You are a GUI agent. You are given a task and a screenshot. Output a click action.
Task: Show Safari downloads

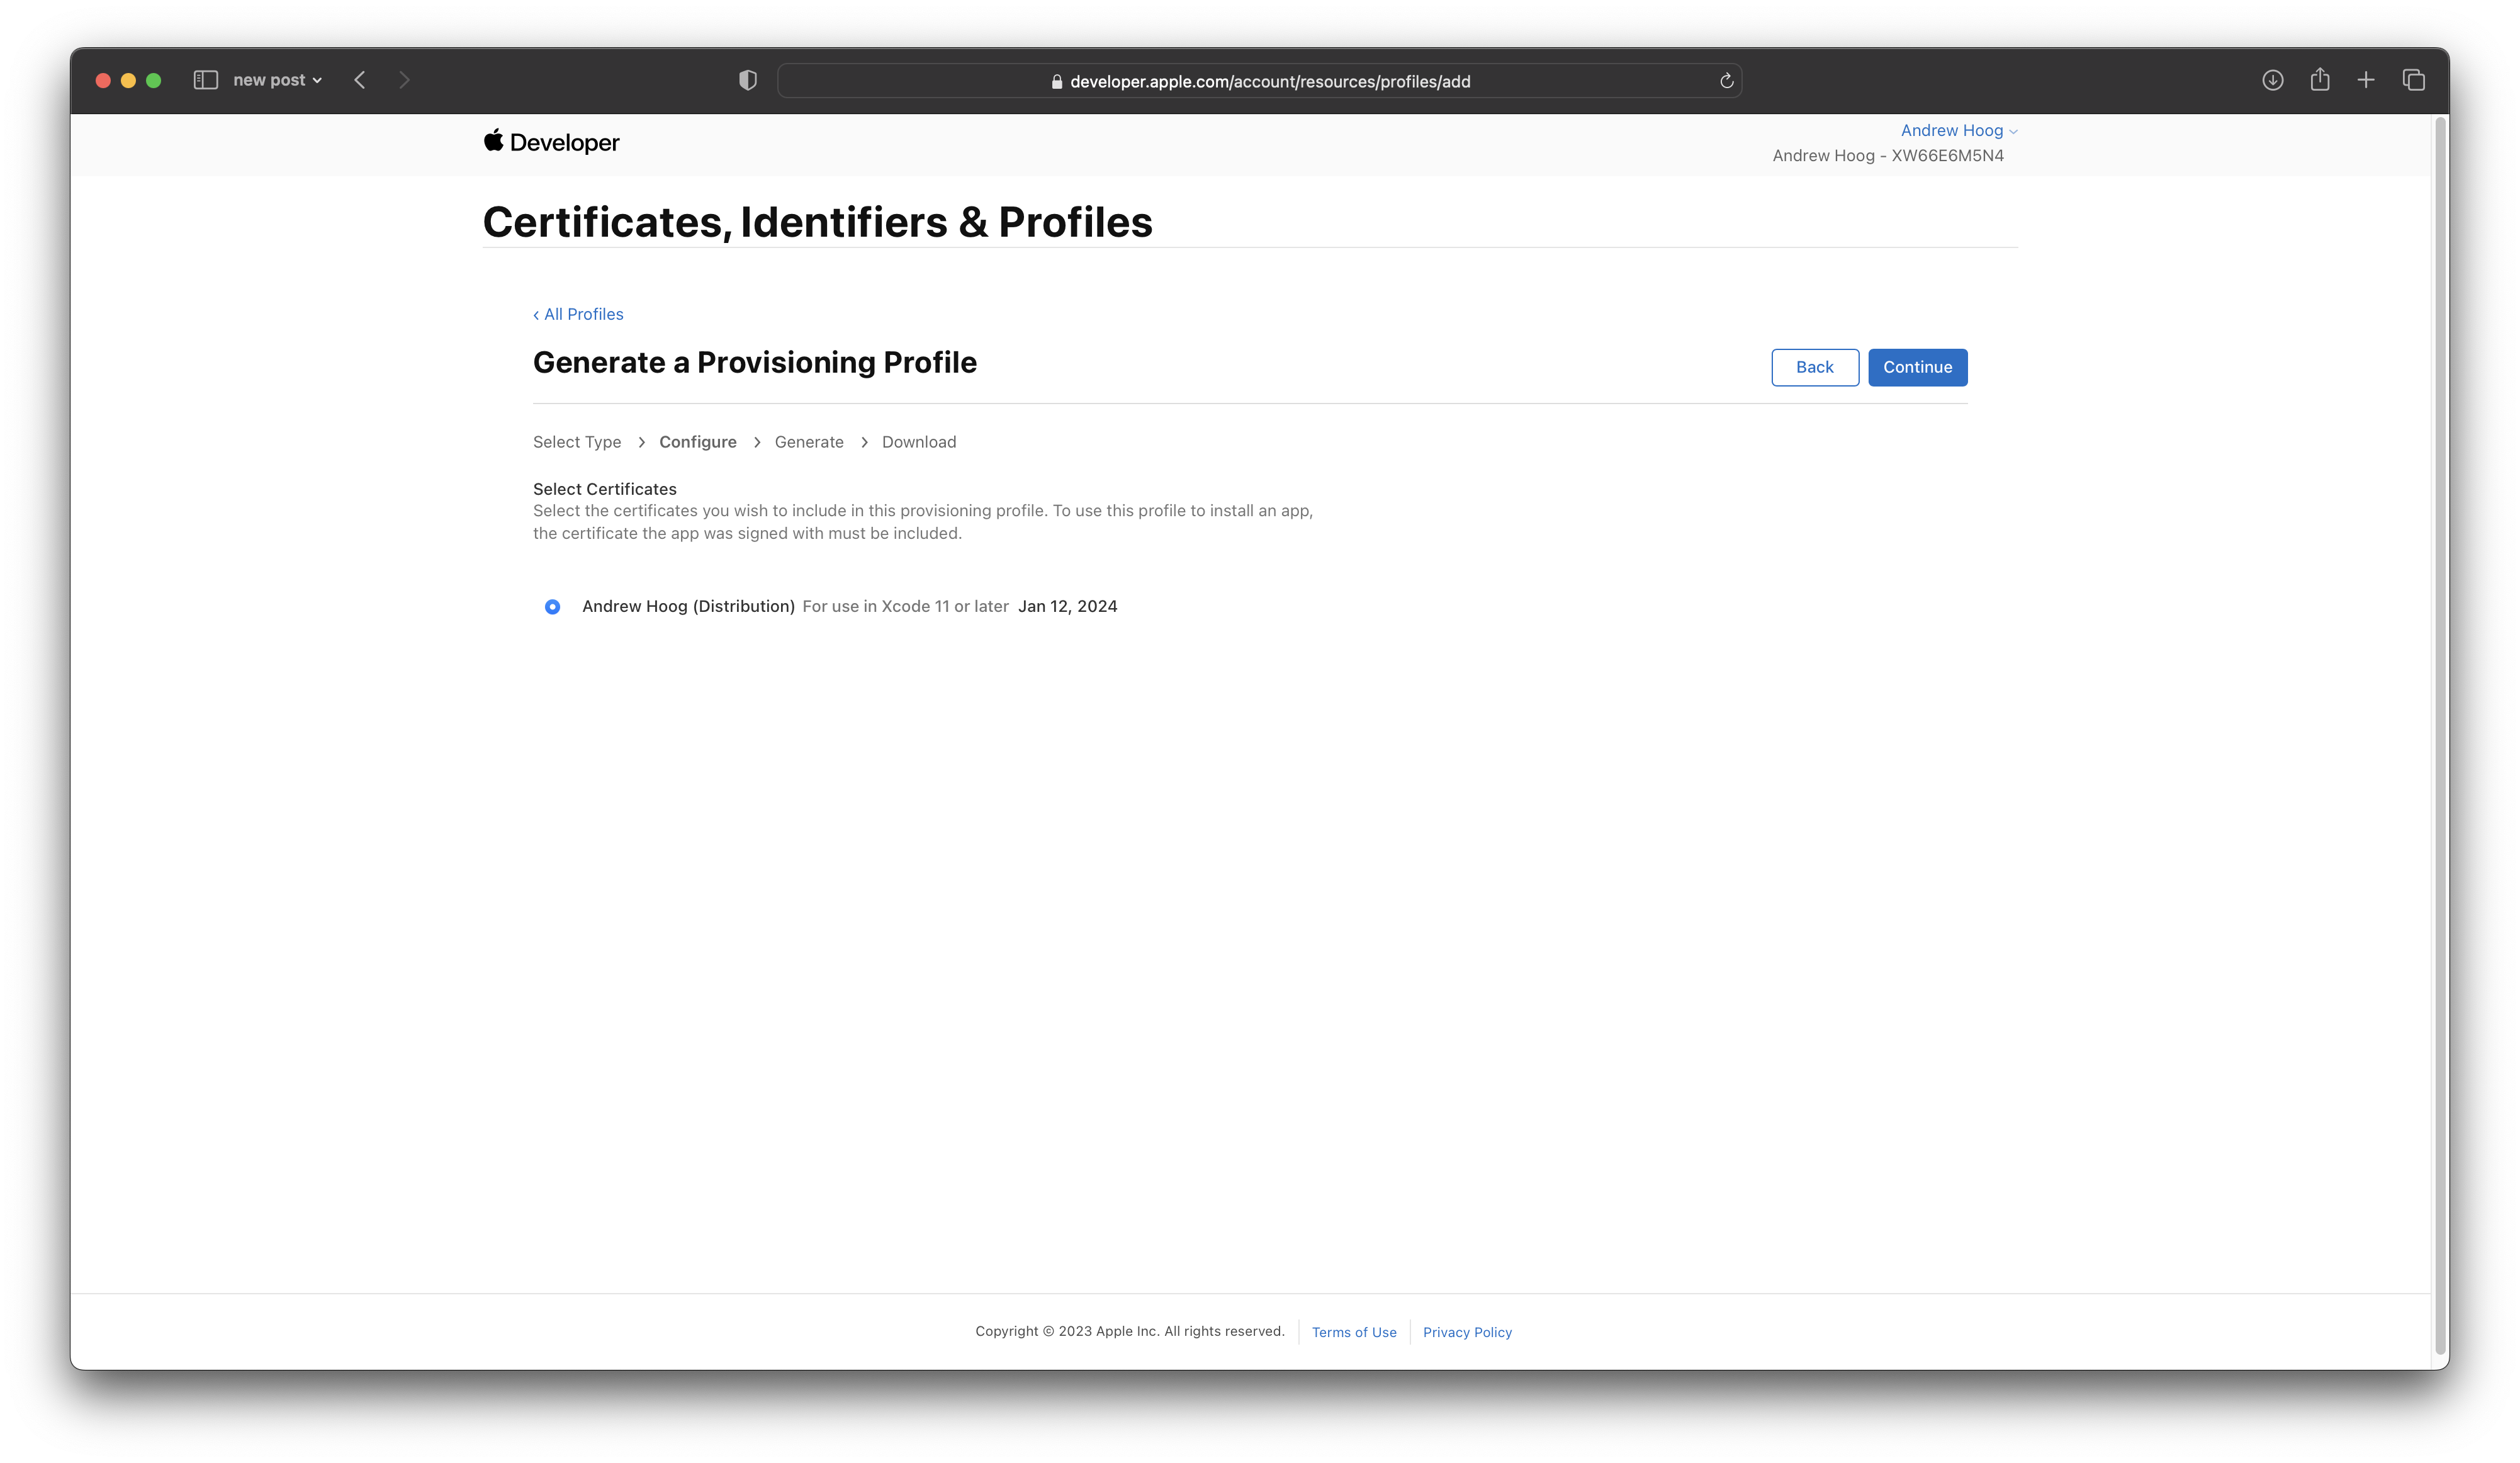coord(2272,80)
